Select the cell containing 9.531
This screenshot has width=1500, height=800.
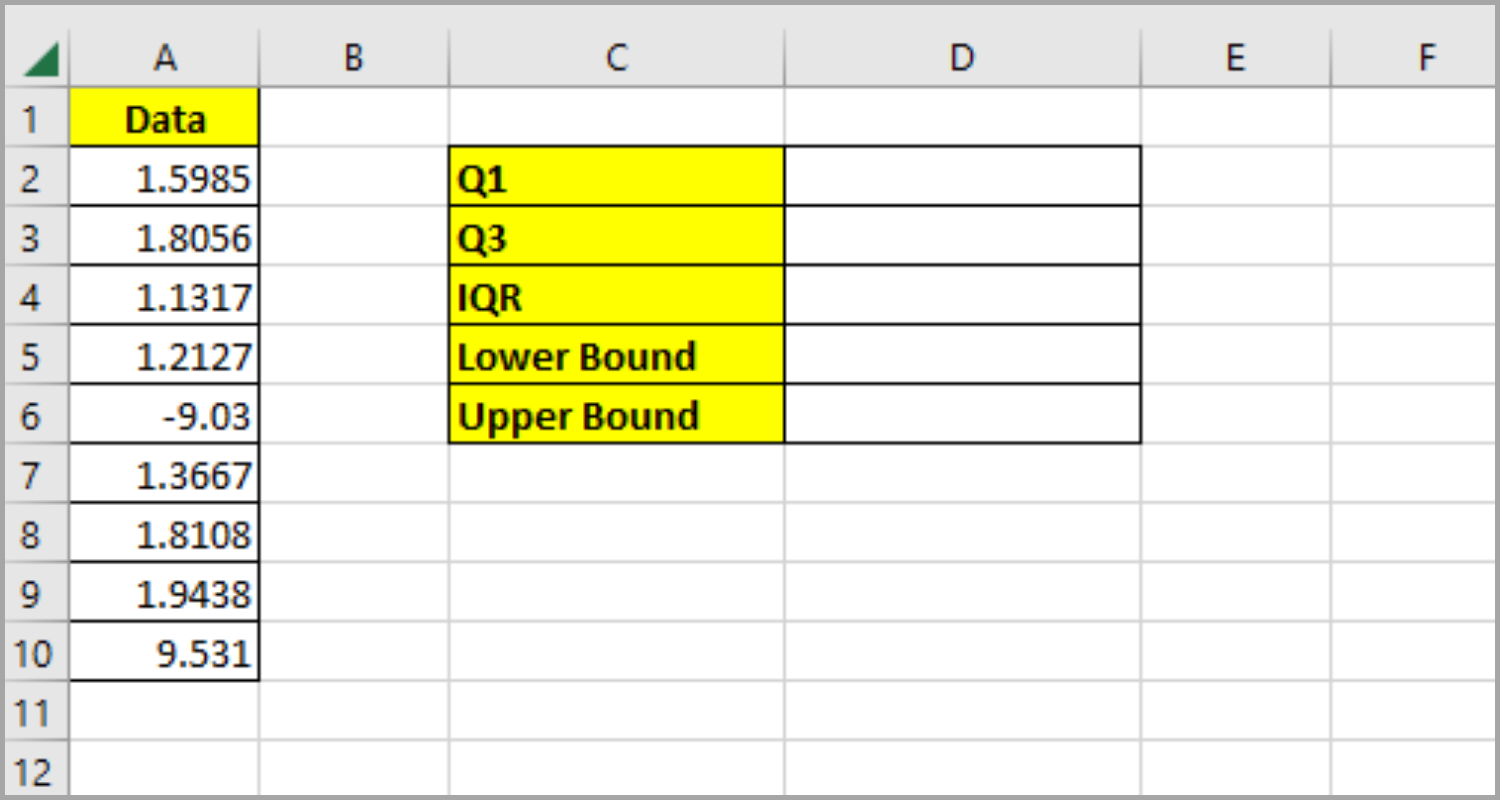(165, 653)
